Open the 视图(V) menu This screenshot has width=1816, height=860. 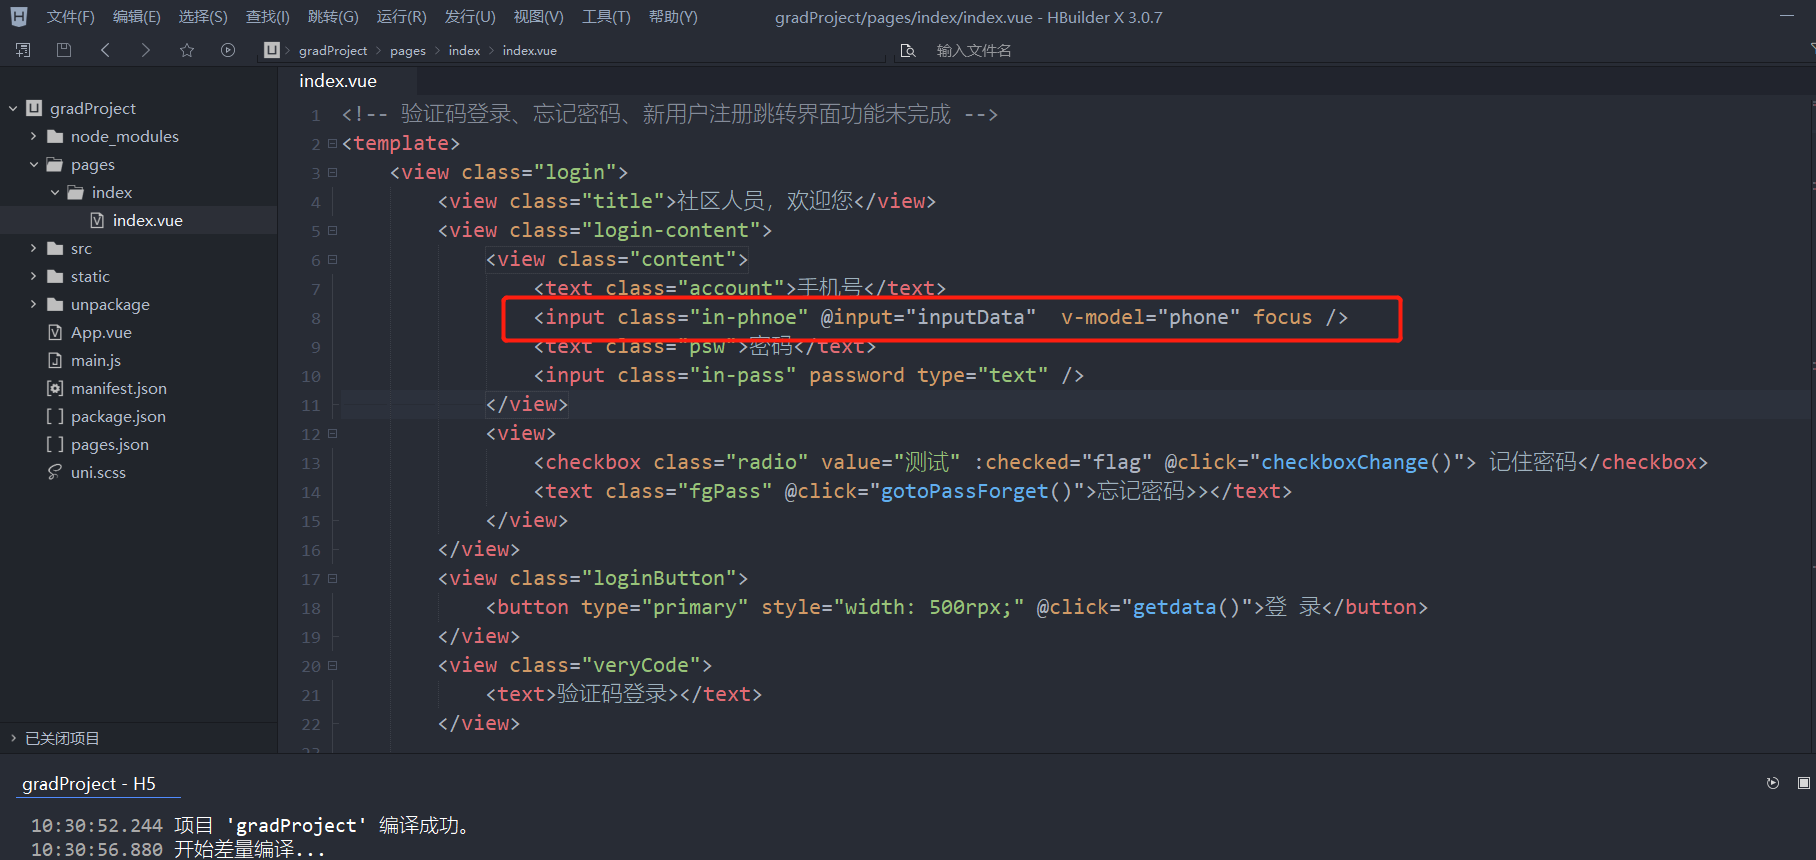(x=538, y=17)
